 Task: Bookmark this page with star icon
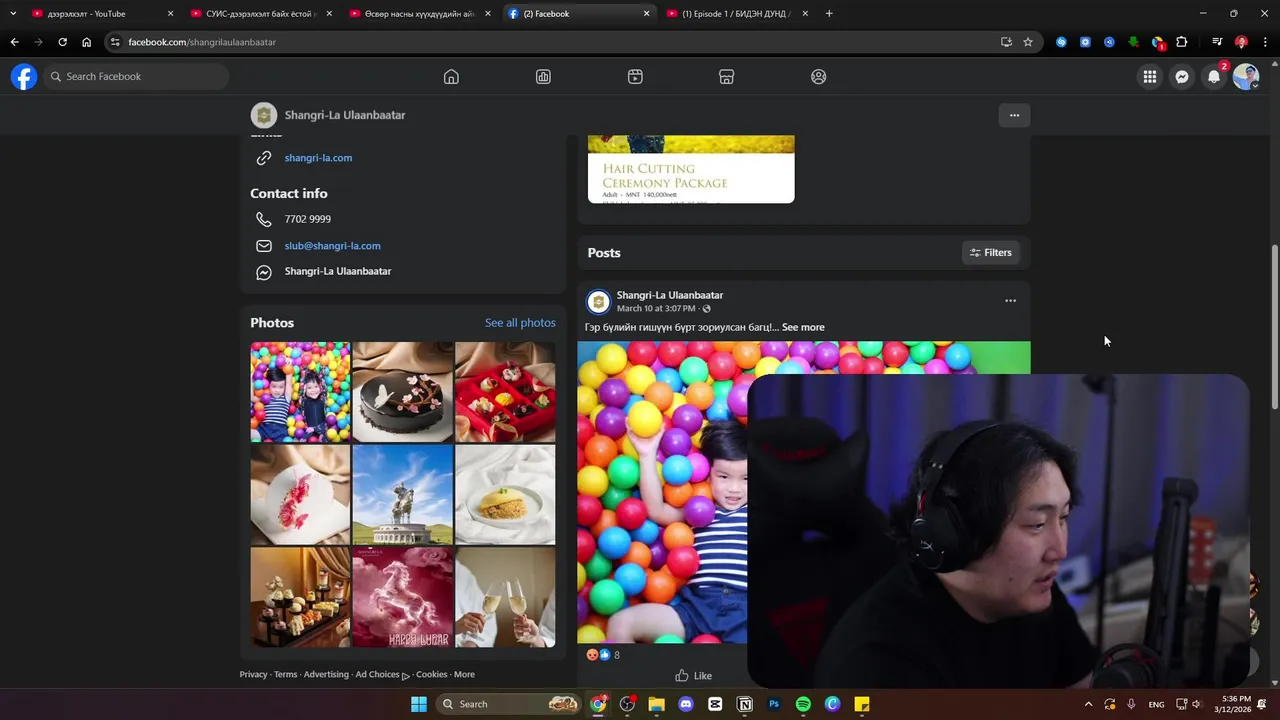tap(1028, 42)
